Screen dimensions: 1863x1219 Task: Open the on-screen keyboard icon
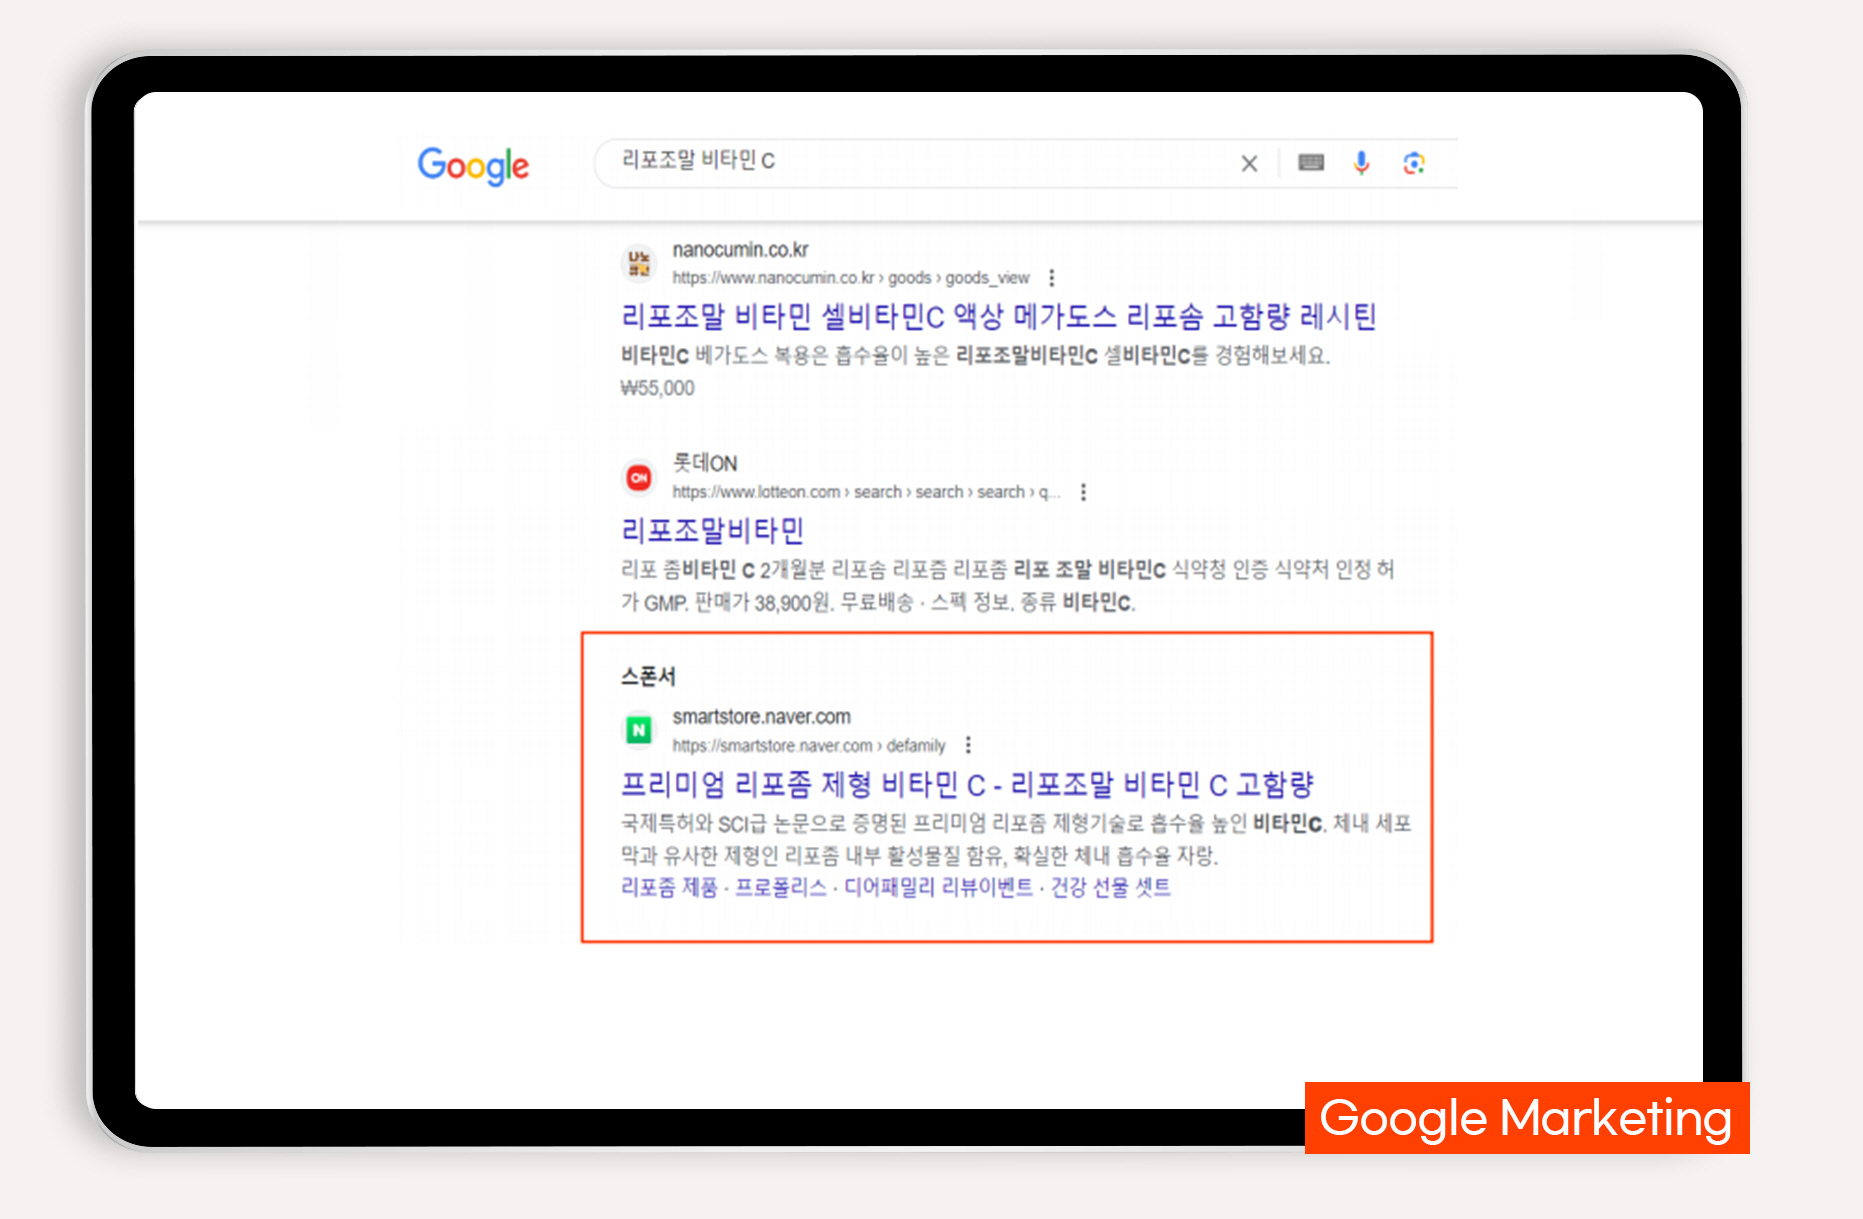coord(1311,163)
